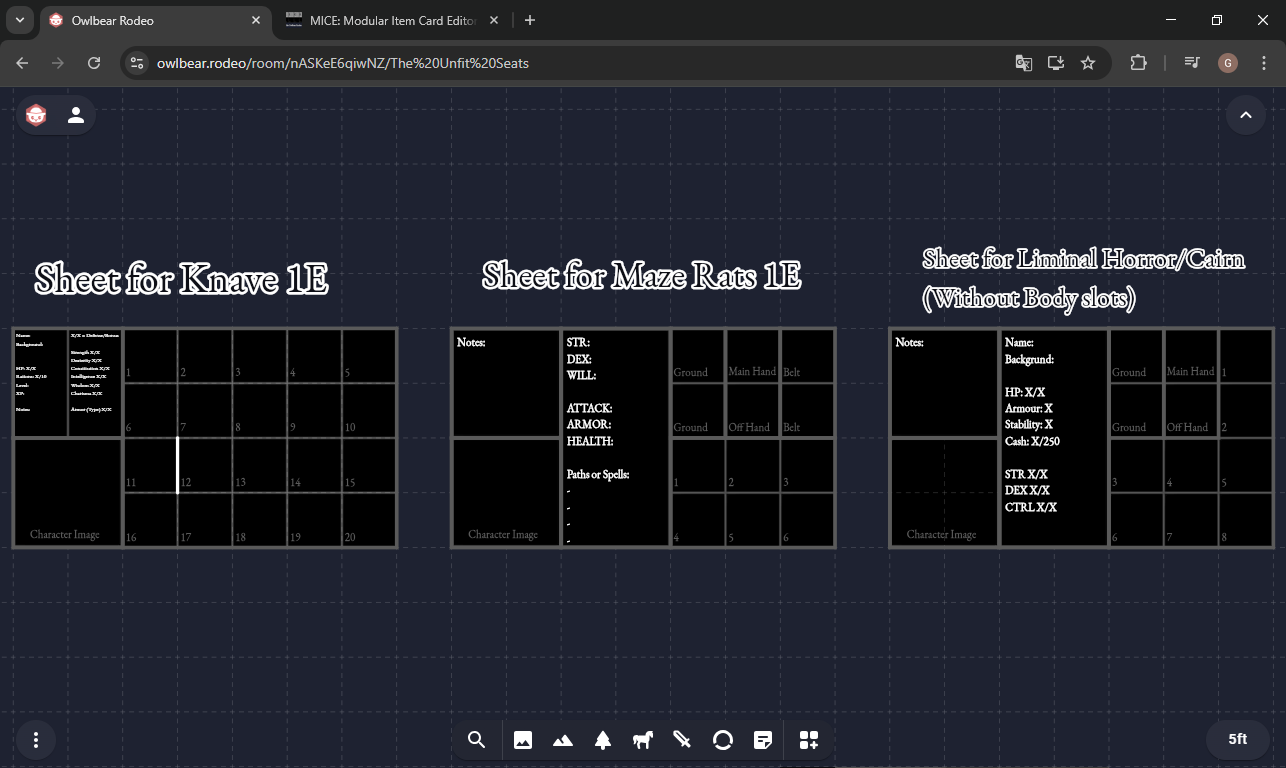This screenshot has width=1286, height=768.
Task: Click the Owlbear Rodeo owl logo button
Action: tap(36, 115)
